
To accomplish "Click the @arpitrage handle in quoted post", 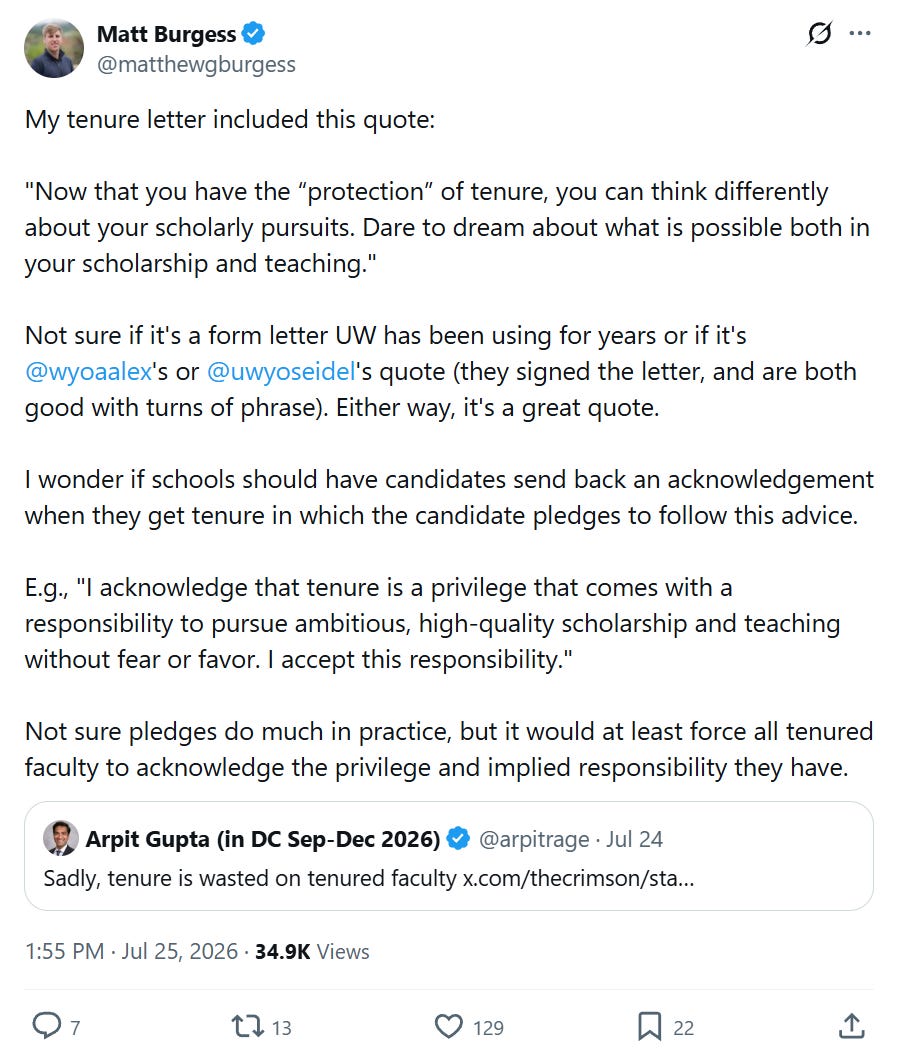I will pyautogui.click(x=533, y=839).
